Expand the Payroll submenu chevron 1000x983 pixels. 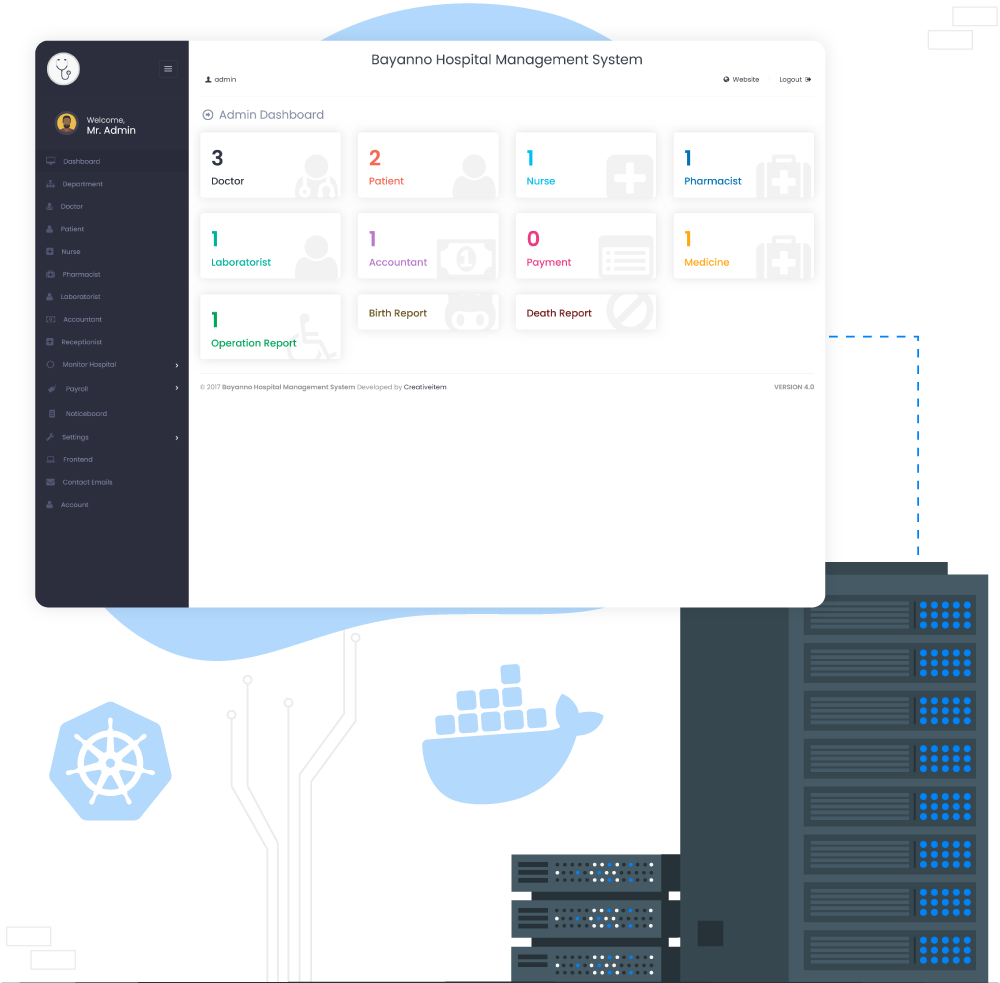point(177,389)
